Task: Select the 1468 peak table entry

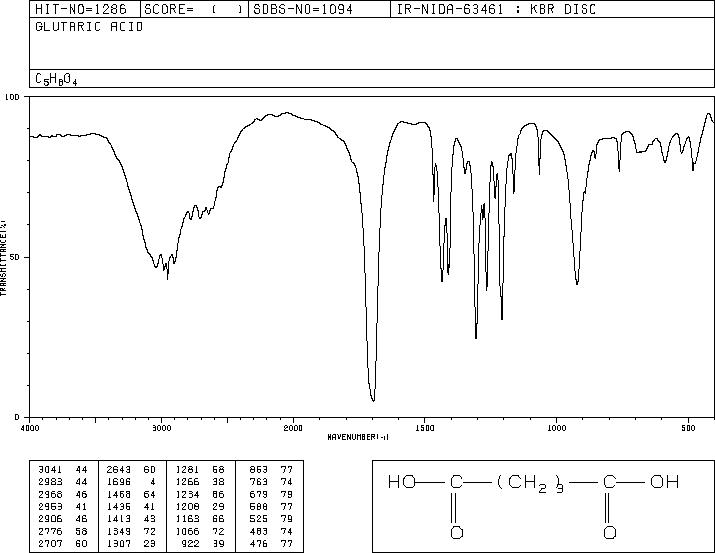Action: 119,494
